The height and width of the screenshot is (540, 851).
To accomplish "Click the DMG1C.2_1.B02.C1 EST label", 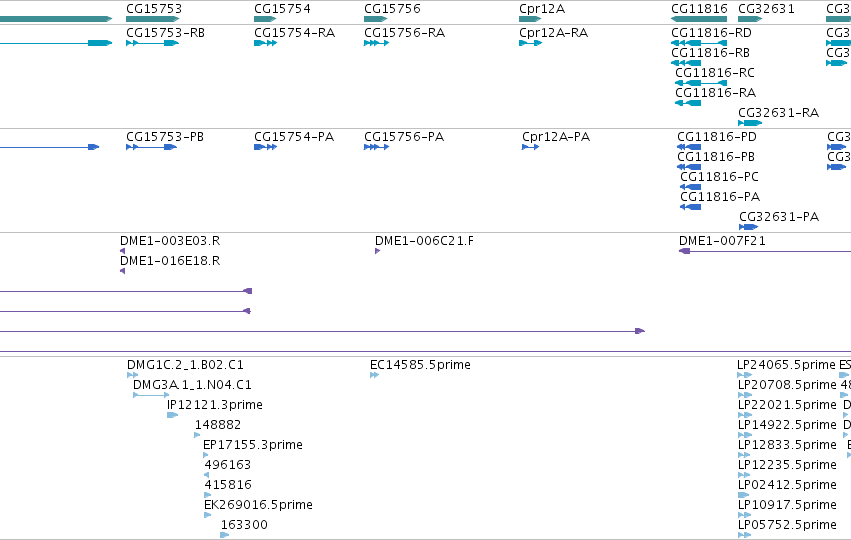I will pyautogui.click(x=185, y=365).
